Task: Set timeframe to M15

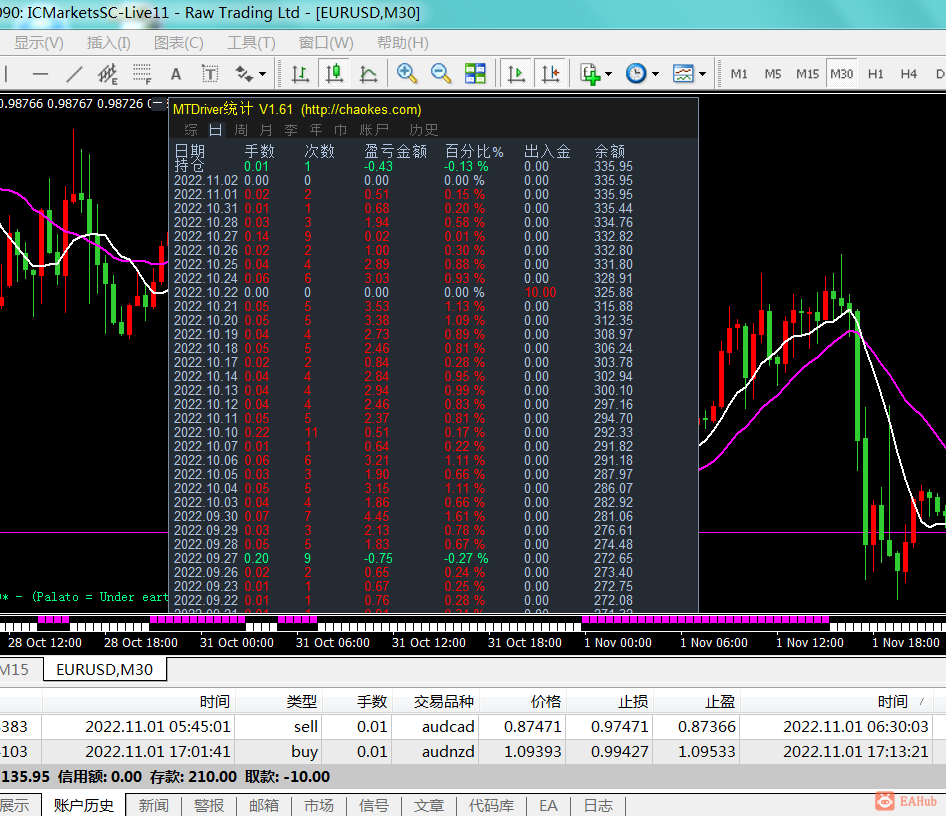Action: pyautogui.click(x=807, y=74)
